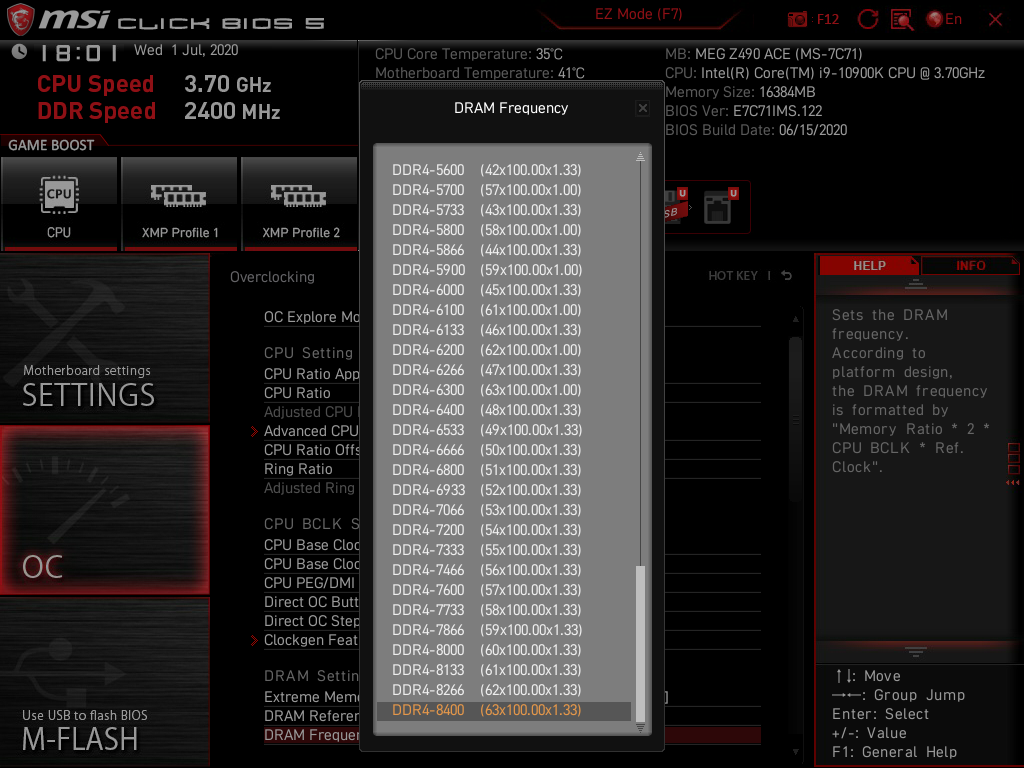
Task: Close the DRAM Frequency popup
Action: click(x=643, y=108)
